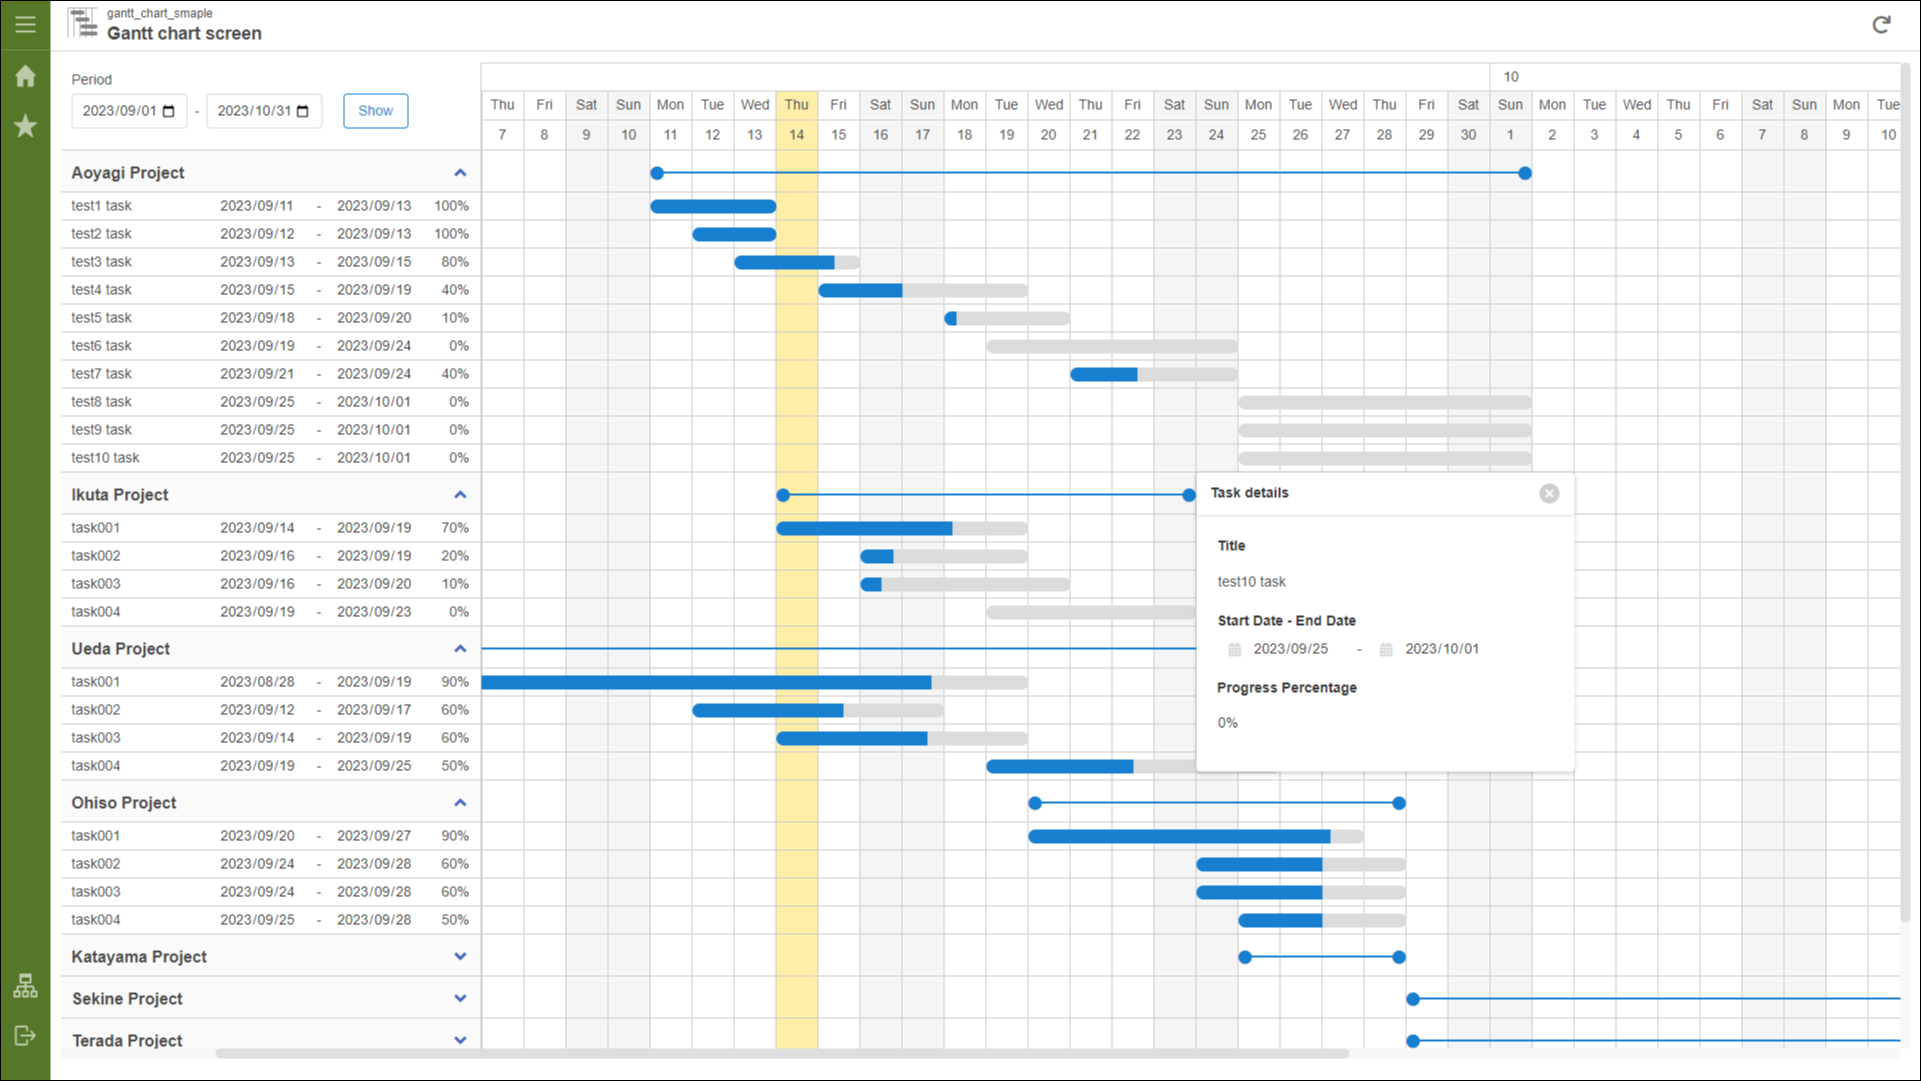Open the sitemap icon in sidebar

pos(25,986)
